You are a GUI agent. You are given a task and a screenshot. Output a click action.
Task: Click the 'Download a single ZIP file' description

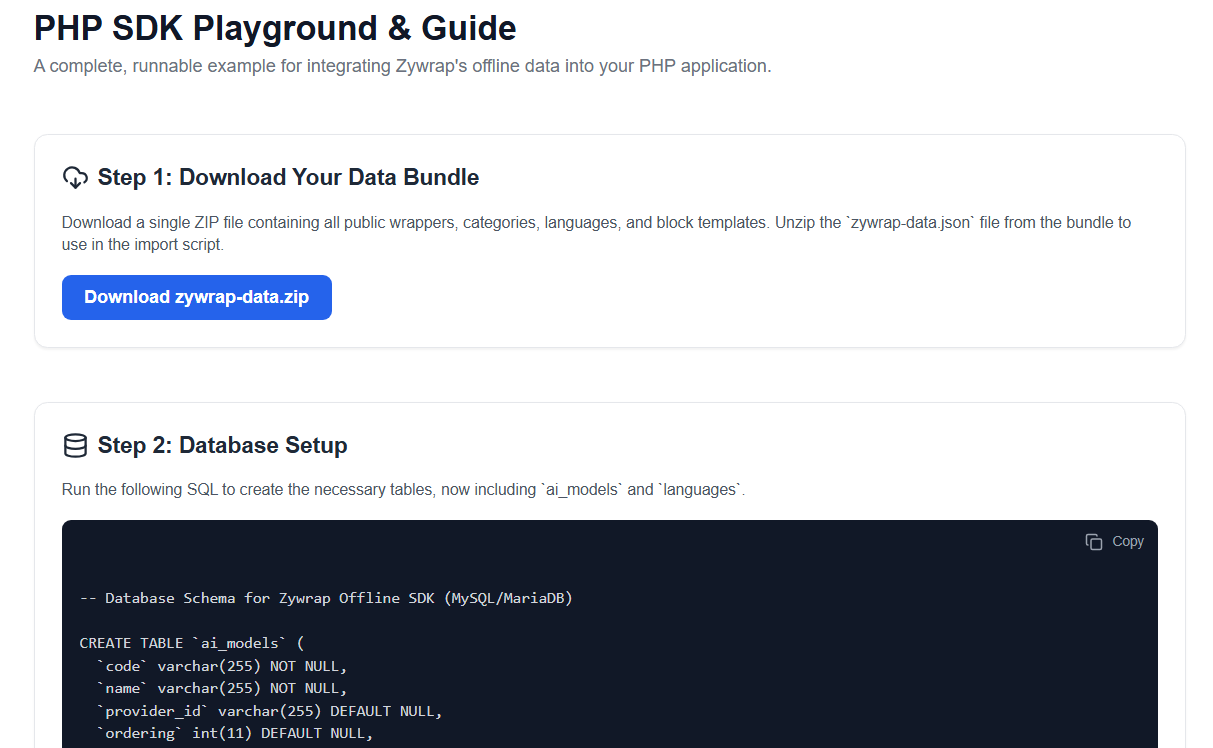[x=597, y=233]
